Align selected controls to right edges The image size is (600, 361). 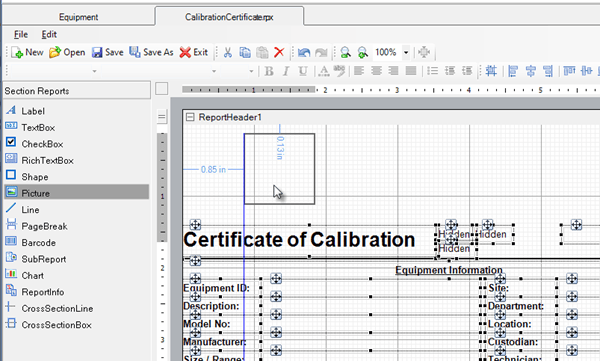click(548, 71)
